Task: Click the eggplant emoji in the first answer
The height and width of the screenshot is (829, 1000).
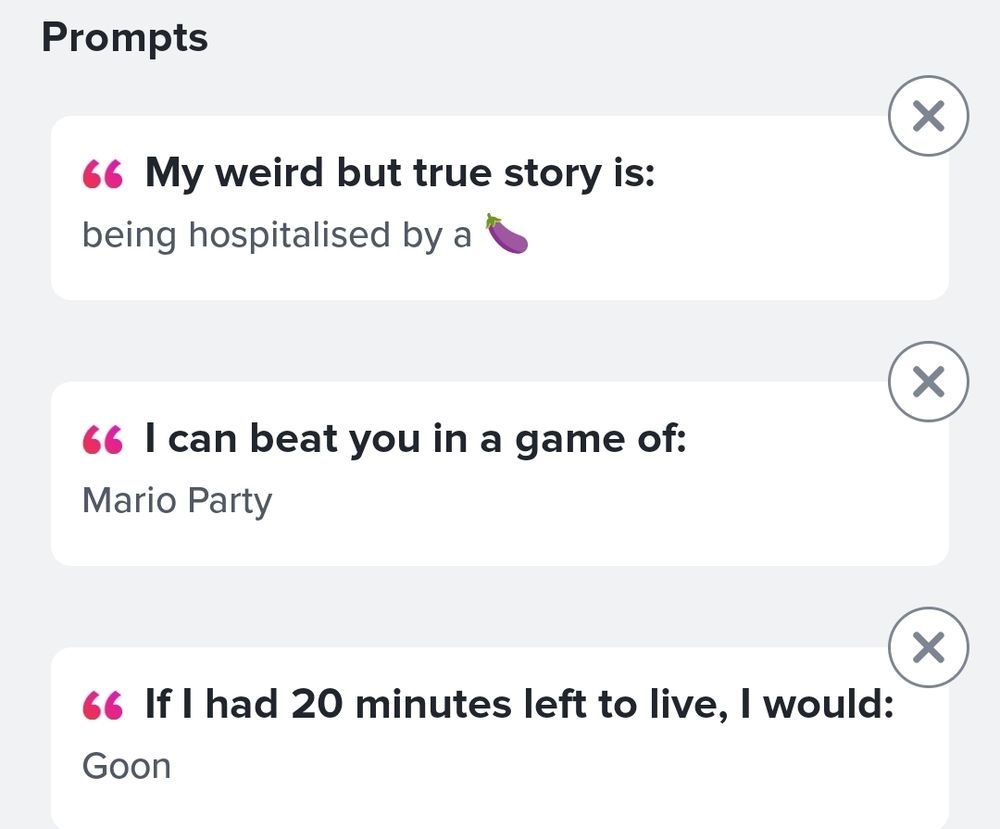Action: pyautogui.click(x=506, y=234)
